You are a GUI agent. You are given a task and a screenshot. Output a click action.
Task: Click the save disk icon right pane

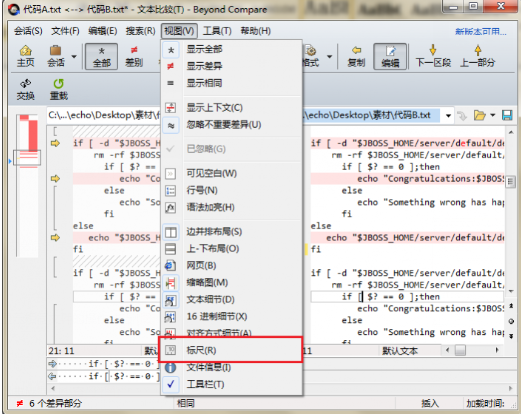[x=507, y=116]
